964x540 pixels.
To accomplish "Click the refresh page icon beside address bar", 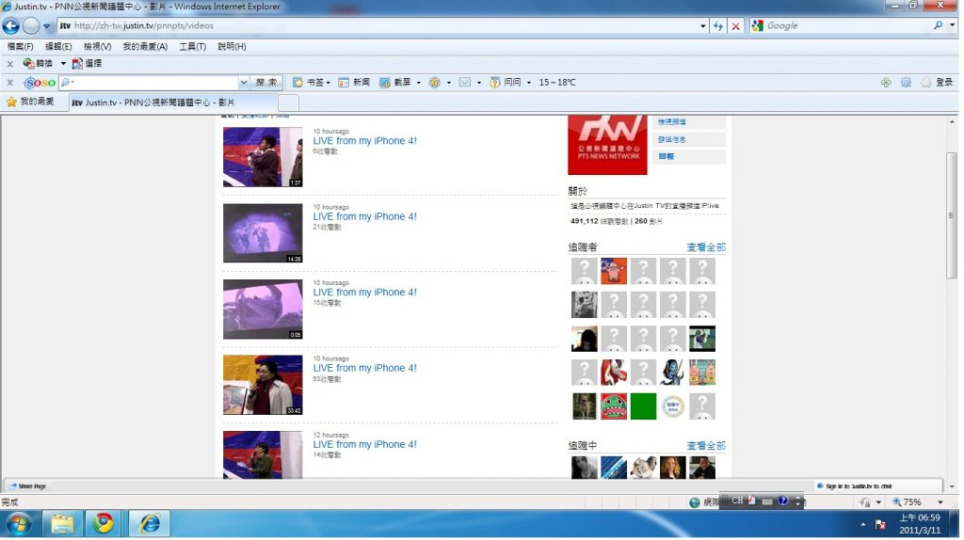I will [x=718, y=26].
